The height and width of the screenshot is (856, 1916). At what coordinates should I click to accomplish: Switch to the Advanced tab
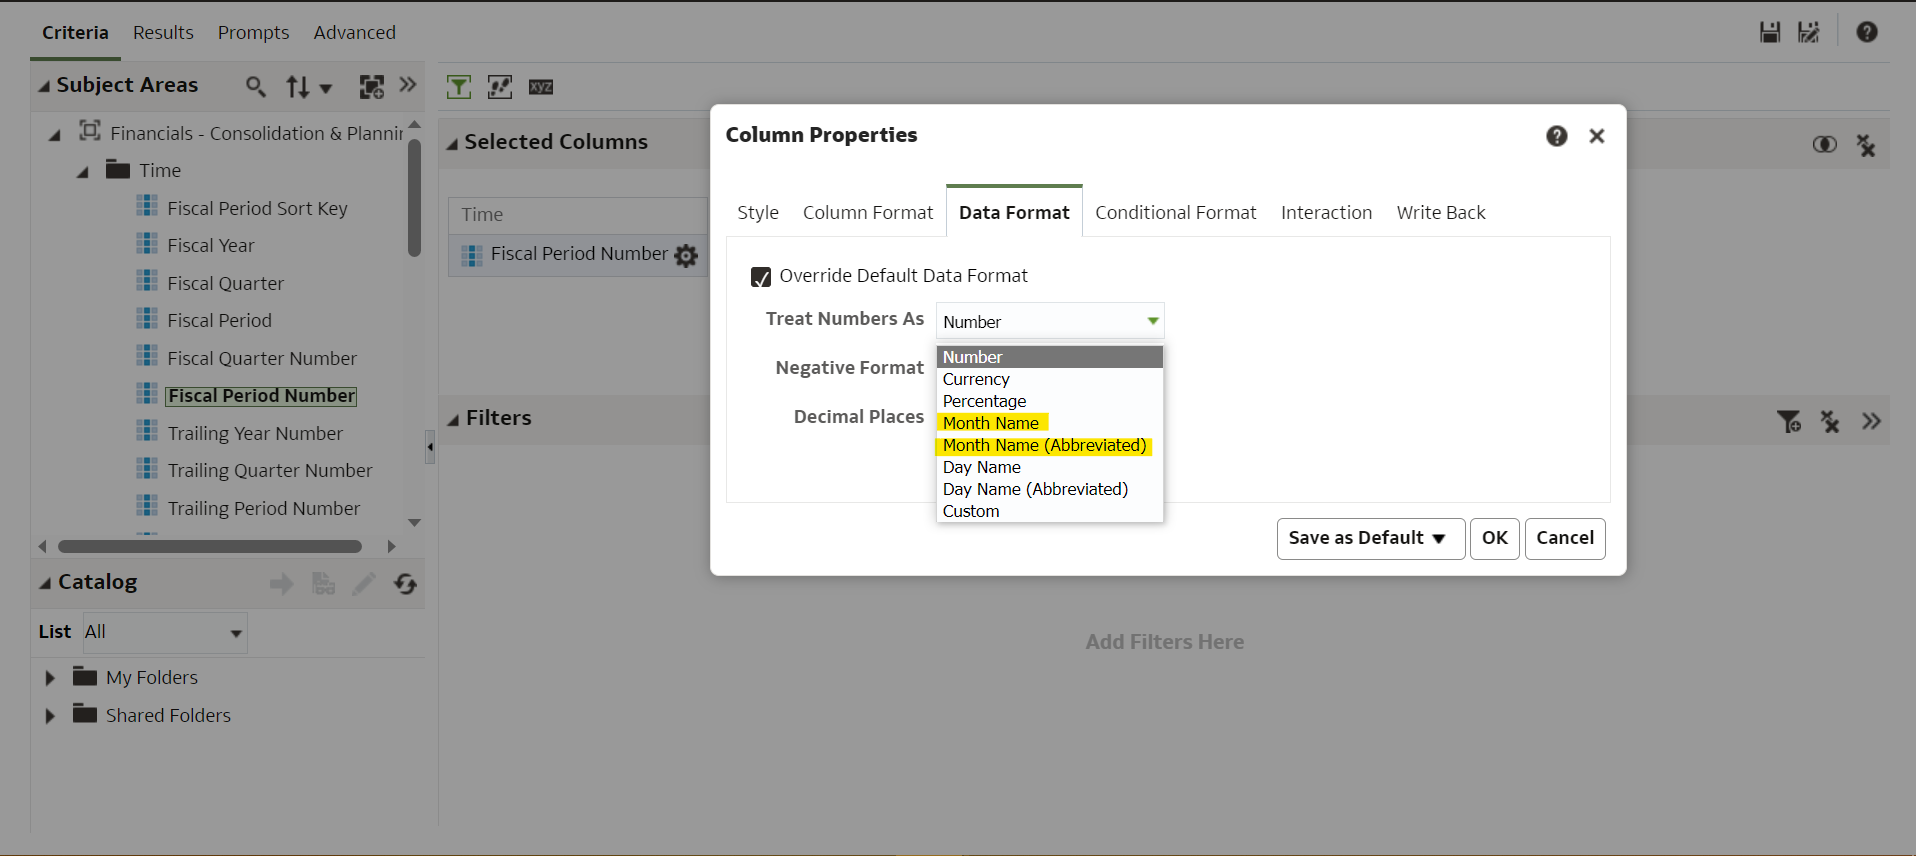[x=355, y=33]
